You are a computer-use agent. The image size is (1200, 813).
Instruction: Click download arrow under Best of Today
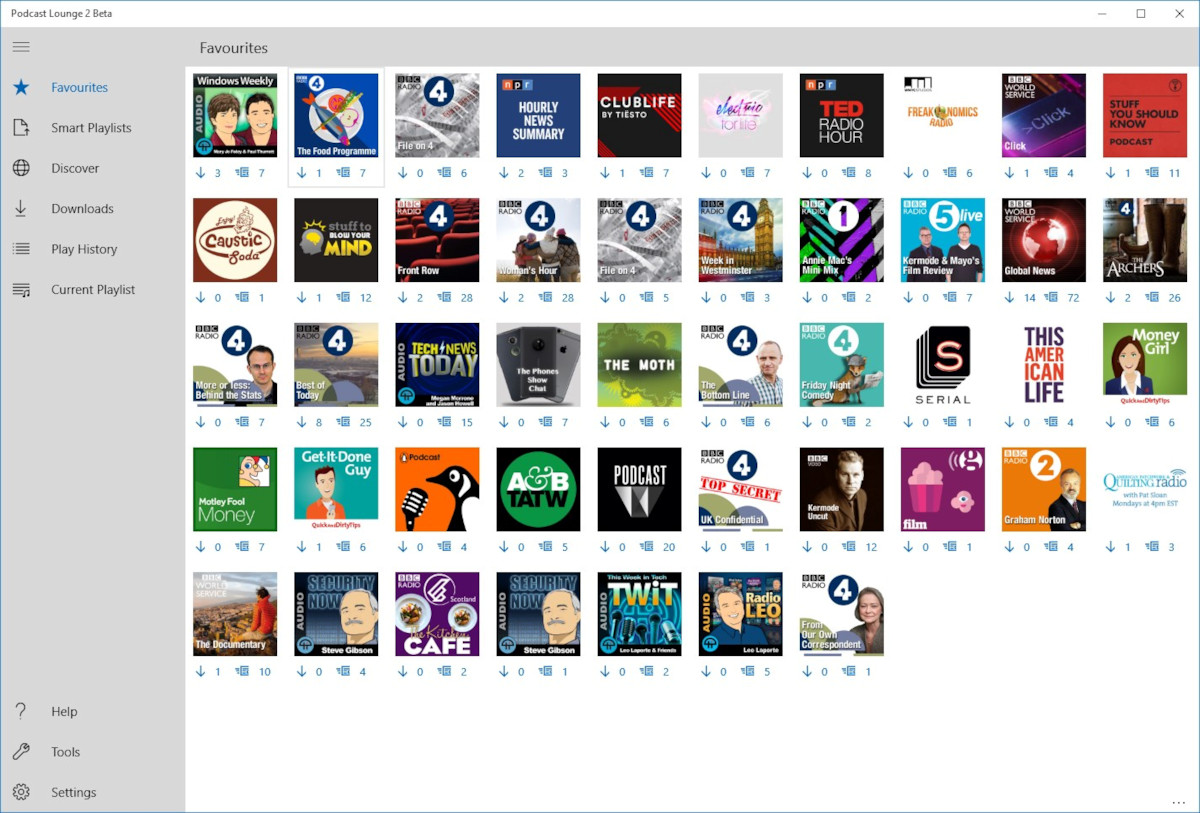pos(303,423)
